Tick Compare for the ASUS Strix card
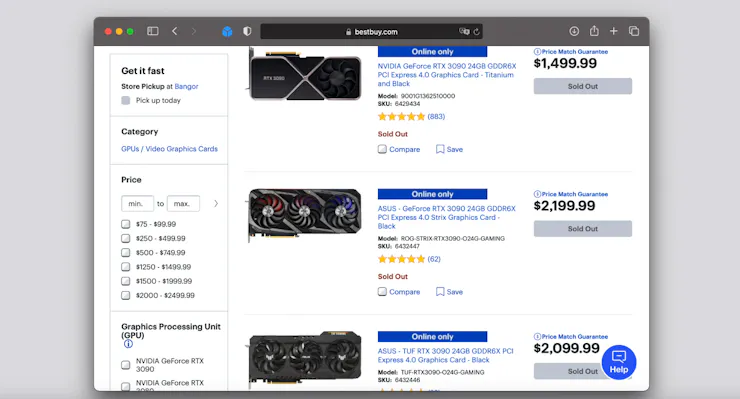This screenshot has height=399, width=740. pos(382,292)
